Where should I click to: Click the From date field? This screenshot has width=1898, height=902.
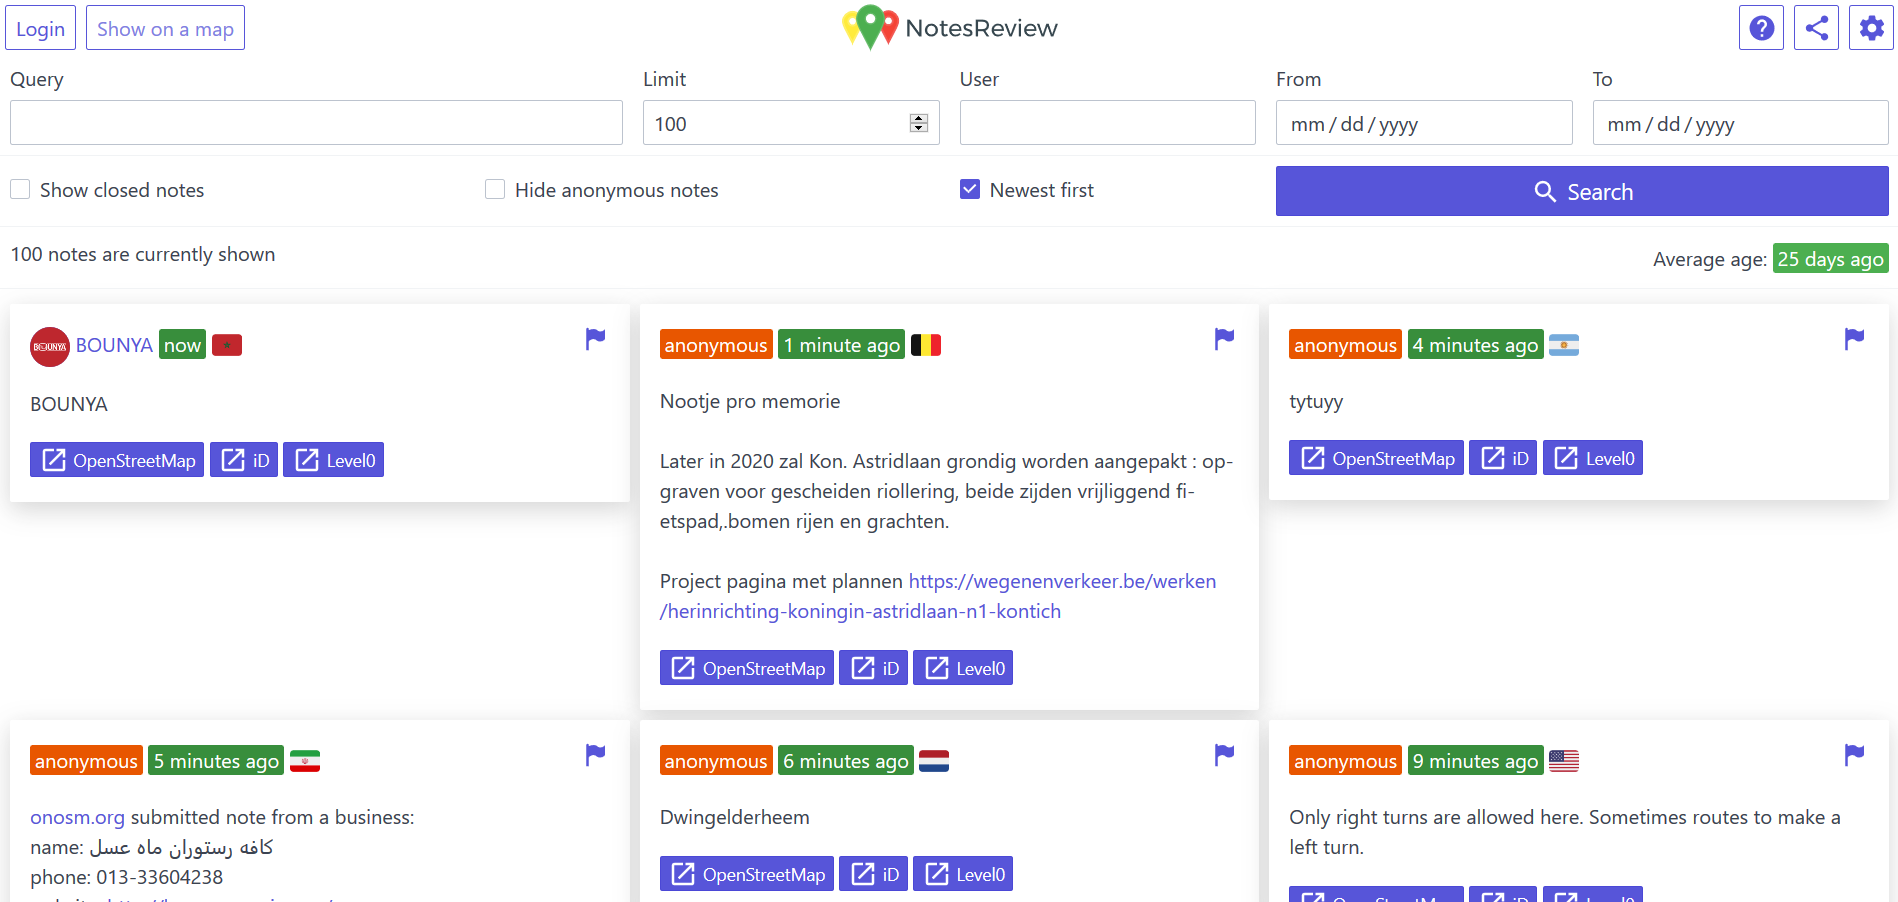tap(1424, 123)
